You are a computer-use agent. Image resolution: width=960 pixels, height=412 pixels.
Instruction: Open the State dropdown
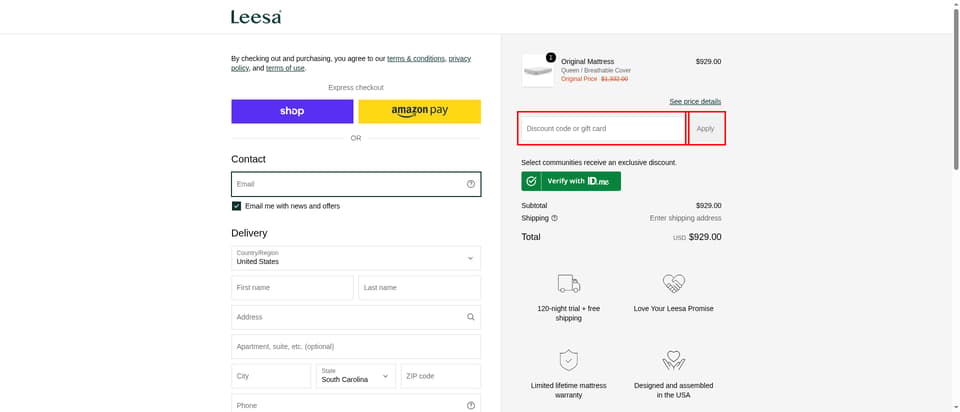pos(356,376)
